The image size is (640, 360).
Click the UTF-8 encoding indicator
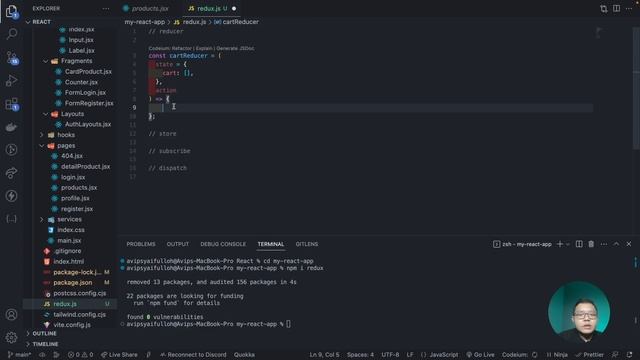coord(390,355)
